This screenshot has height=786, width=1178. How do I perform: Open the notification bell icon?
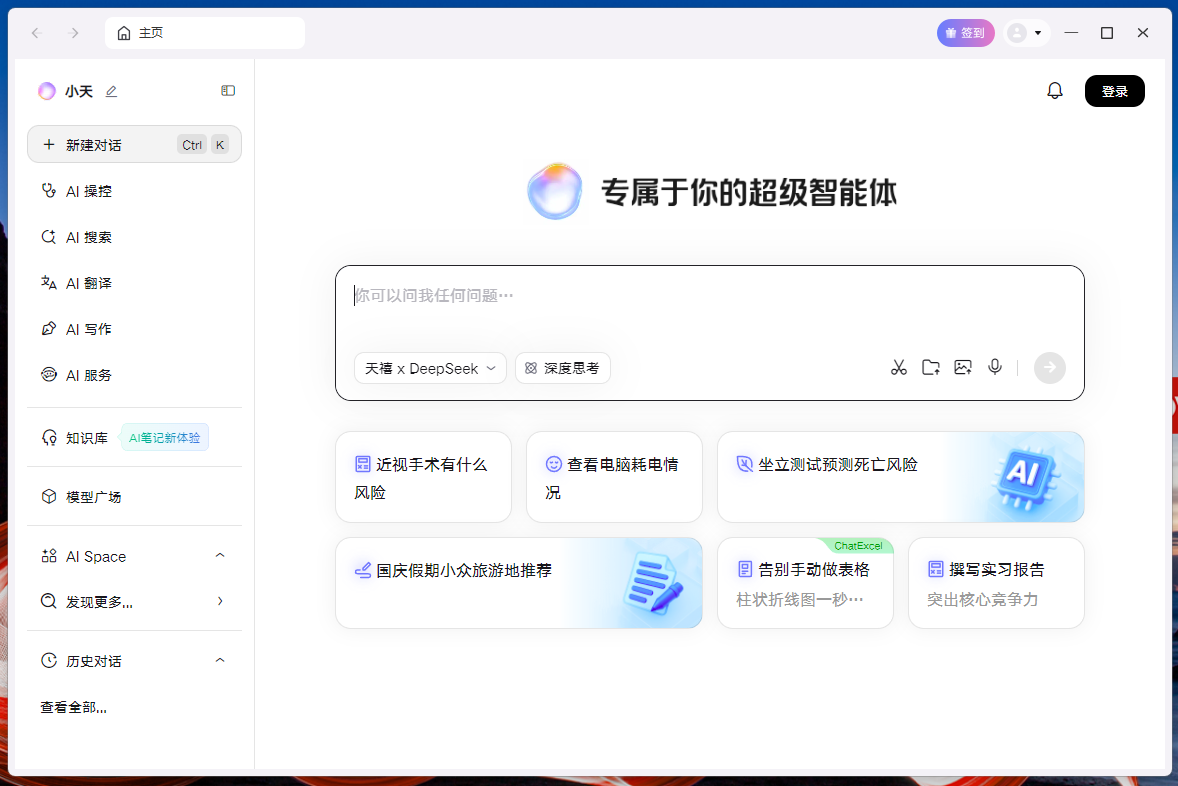tap(1055, 90)
